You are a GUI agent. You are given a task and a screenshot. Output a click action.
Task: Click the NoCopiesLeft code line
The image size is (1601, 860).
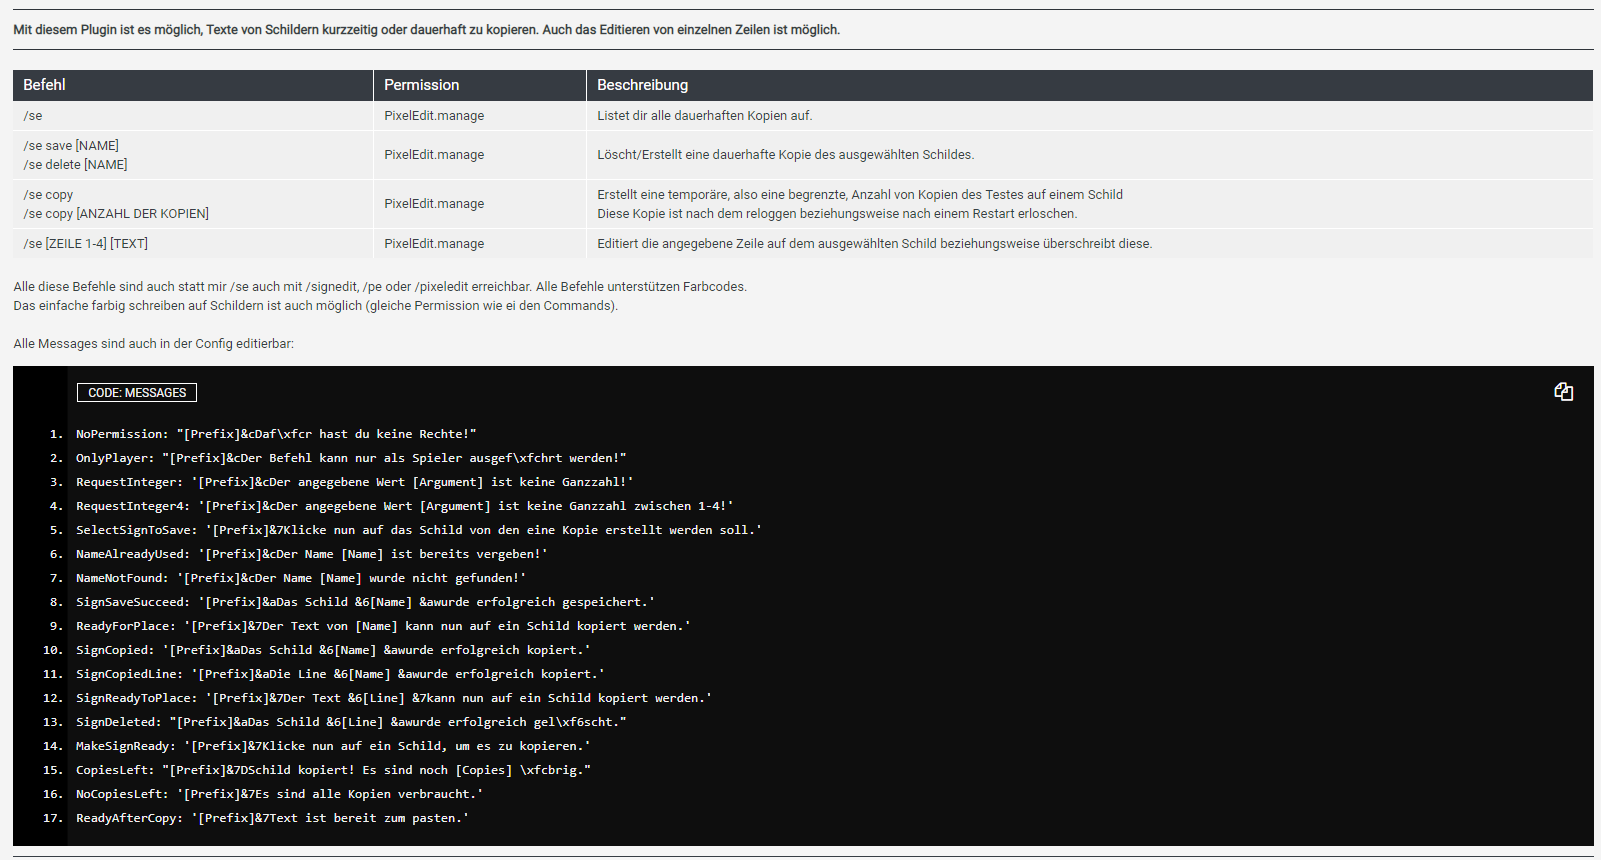(x=280, y=794)
